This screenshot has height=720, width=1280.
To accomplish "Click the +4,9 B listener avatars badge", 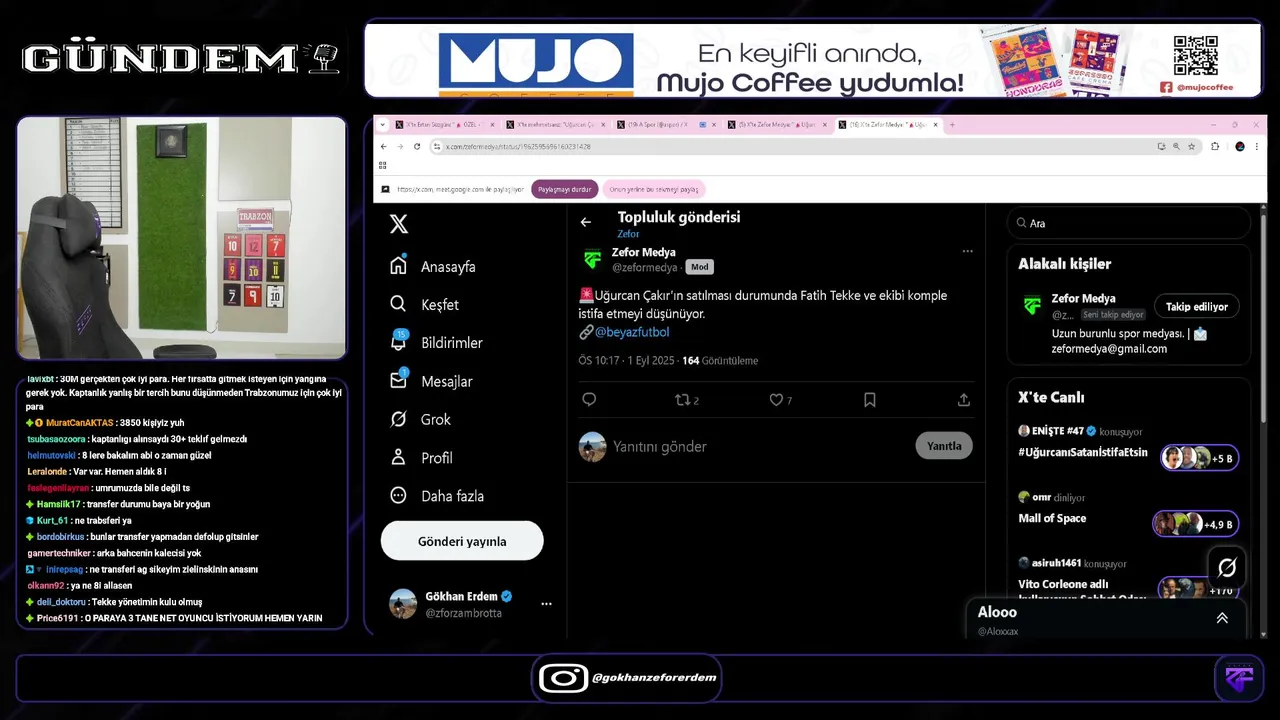I will (1196, 523).
